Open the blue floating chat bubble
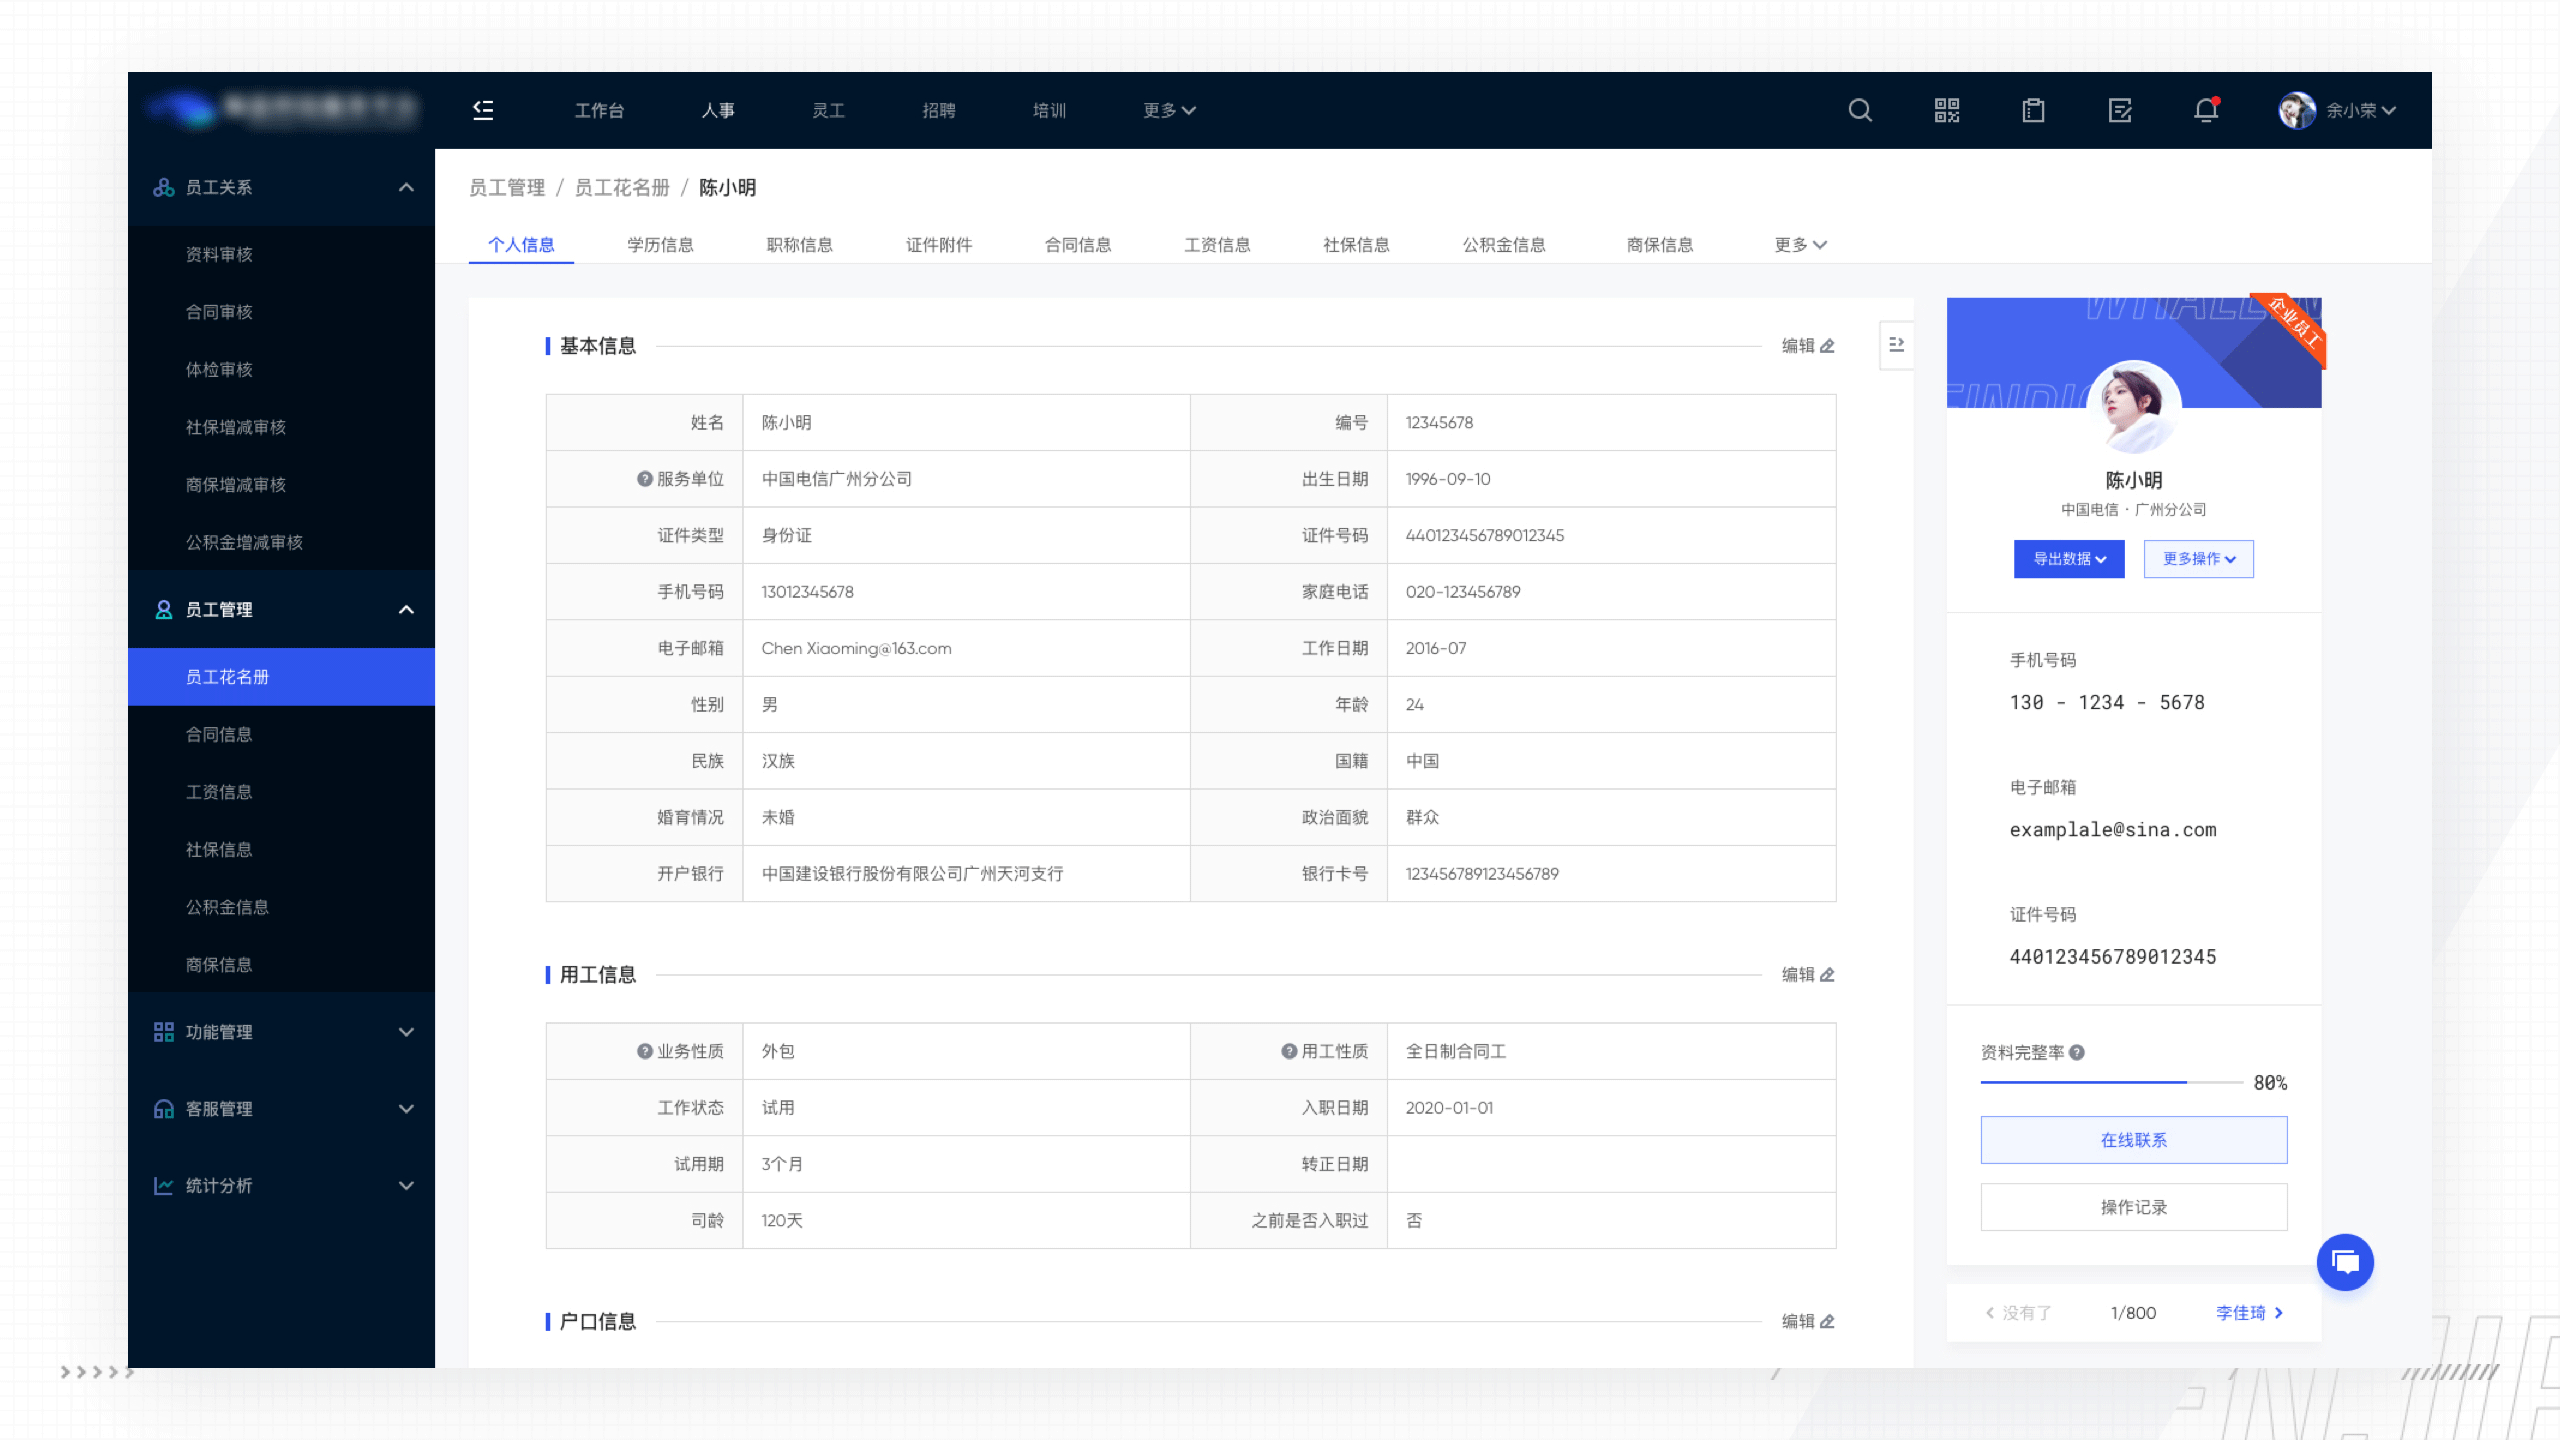 [x=2345, y=1262]
